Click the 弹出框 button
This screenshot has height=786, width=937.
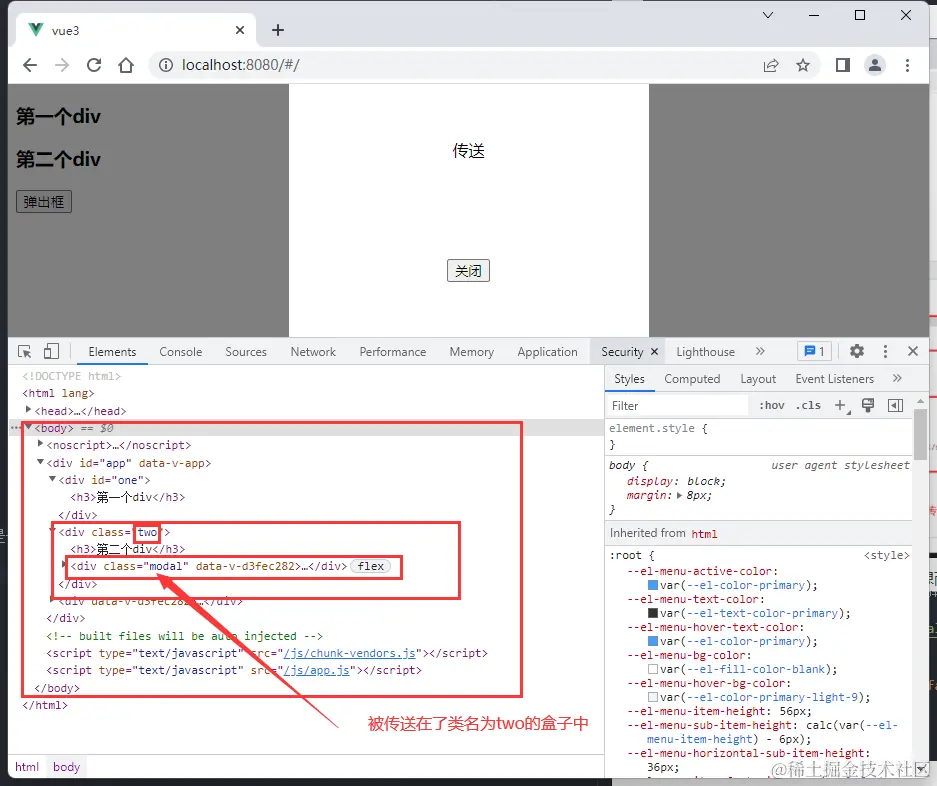coord(44,202)
